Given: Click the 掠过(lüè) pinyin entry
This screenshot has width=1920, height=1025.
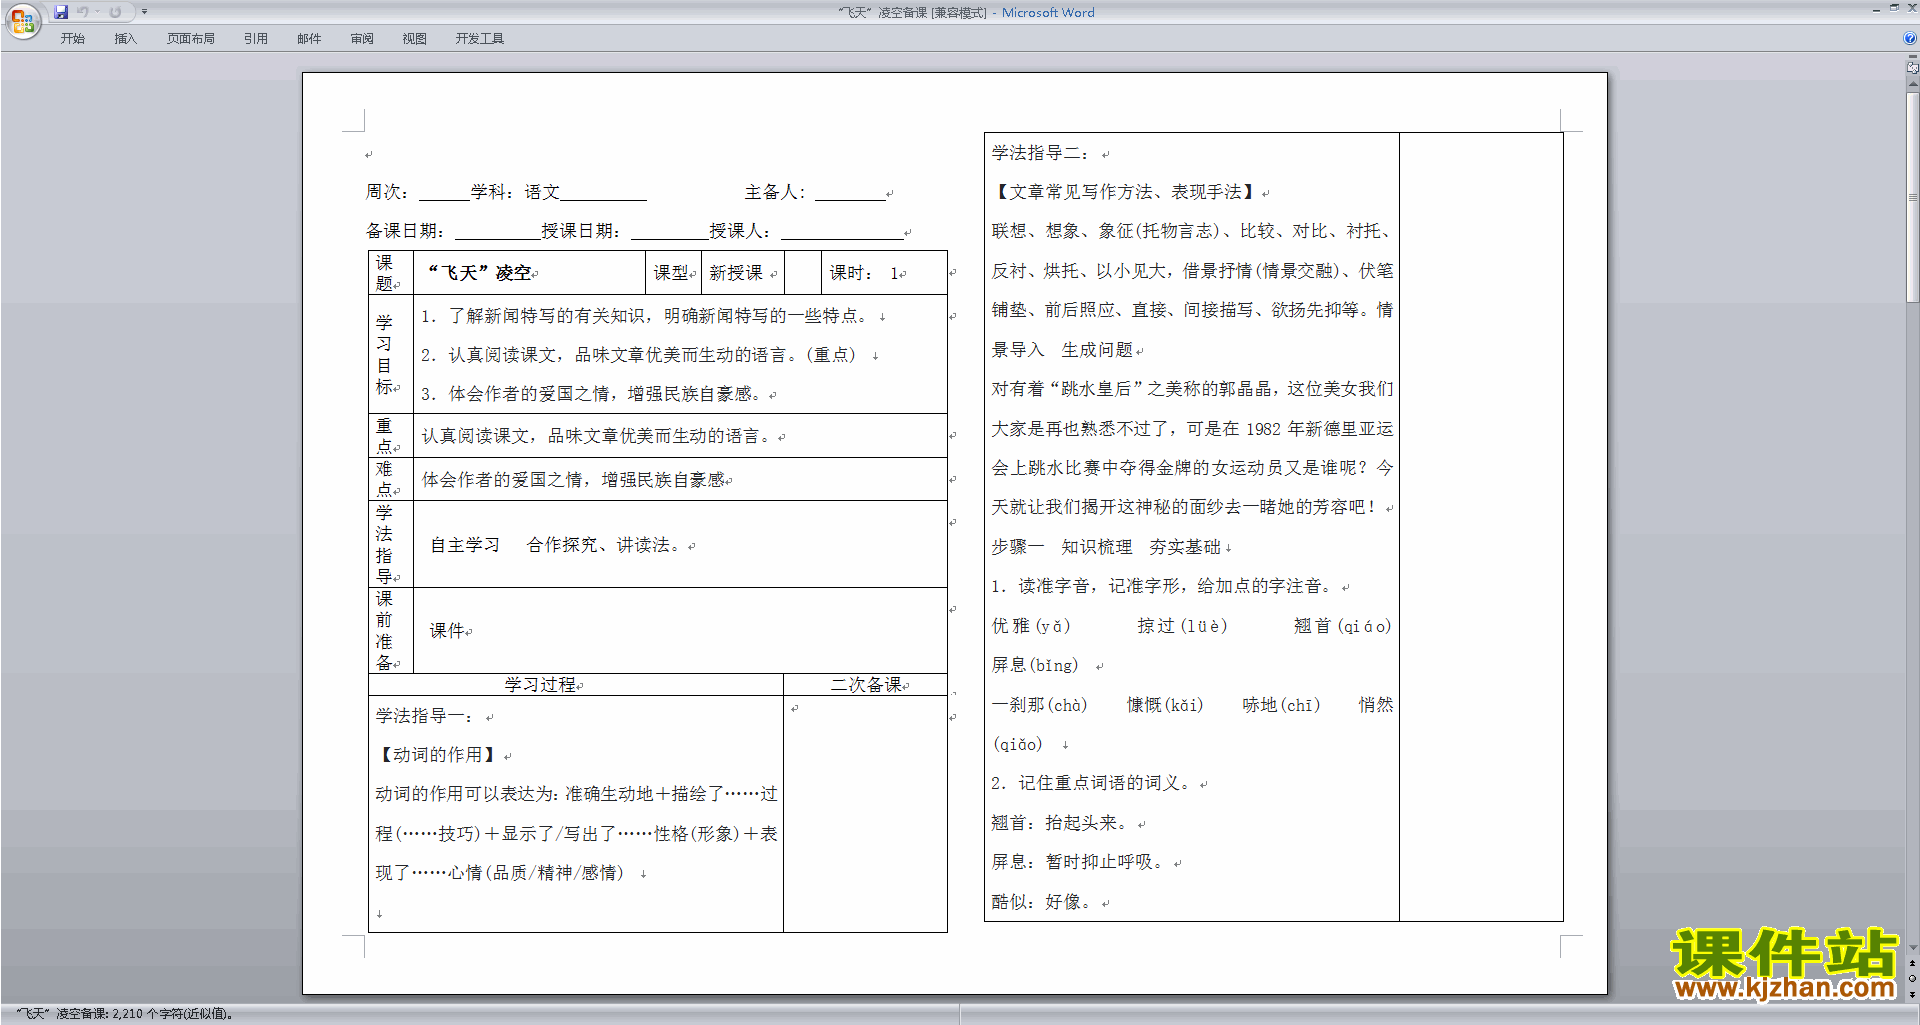Looking at the screenshot, I should [x=1182, y=626].
